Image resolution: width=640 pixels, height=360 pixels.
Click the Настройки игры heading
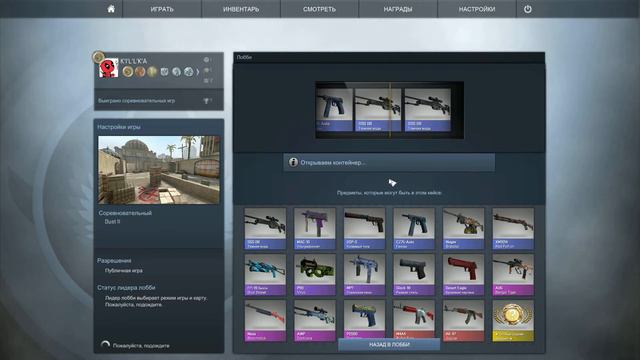click(x=119, y=127)
